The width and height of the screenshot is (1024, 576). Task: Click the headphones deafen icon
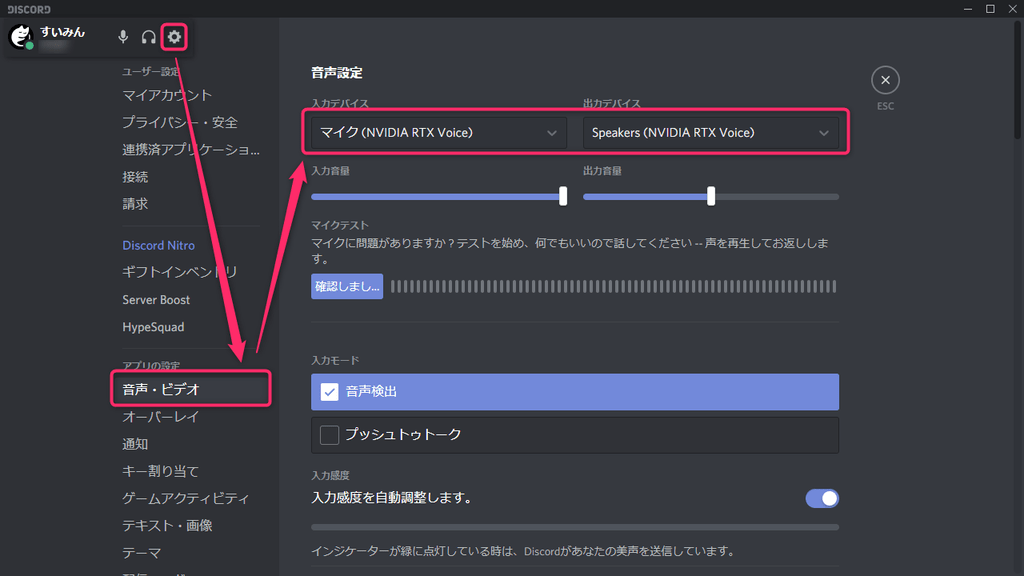click(x=149, y=37)
